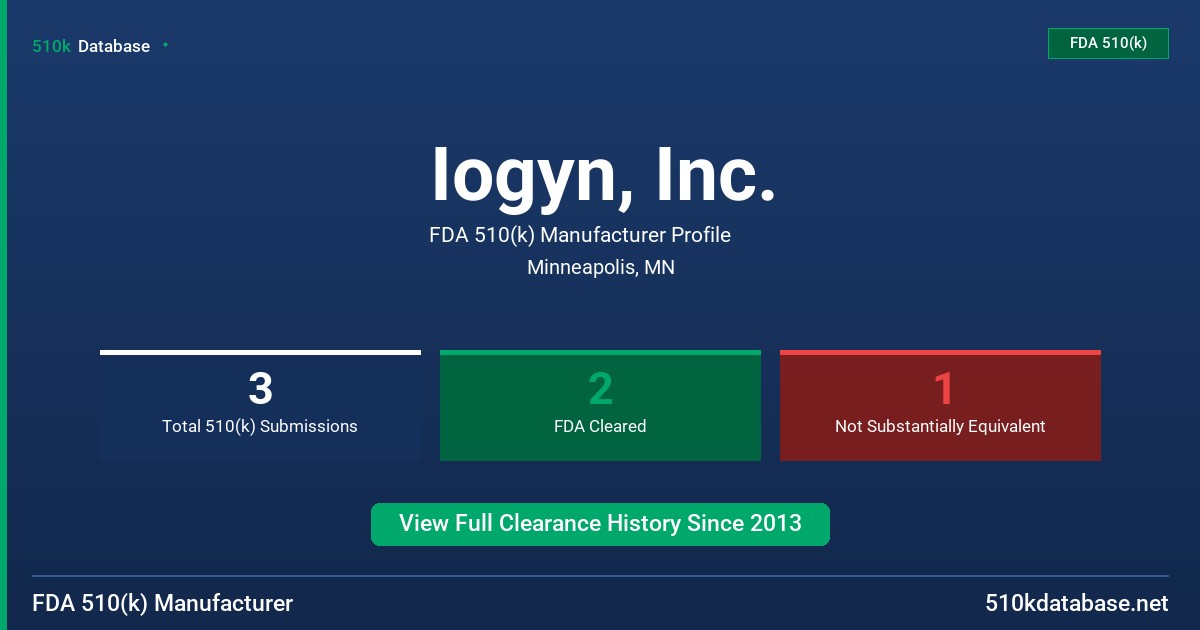Select the FDA 510(k) Manufacturer Profile subtitle
Screen dimensions: 1200x630
580,235
